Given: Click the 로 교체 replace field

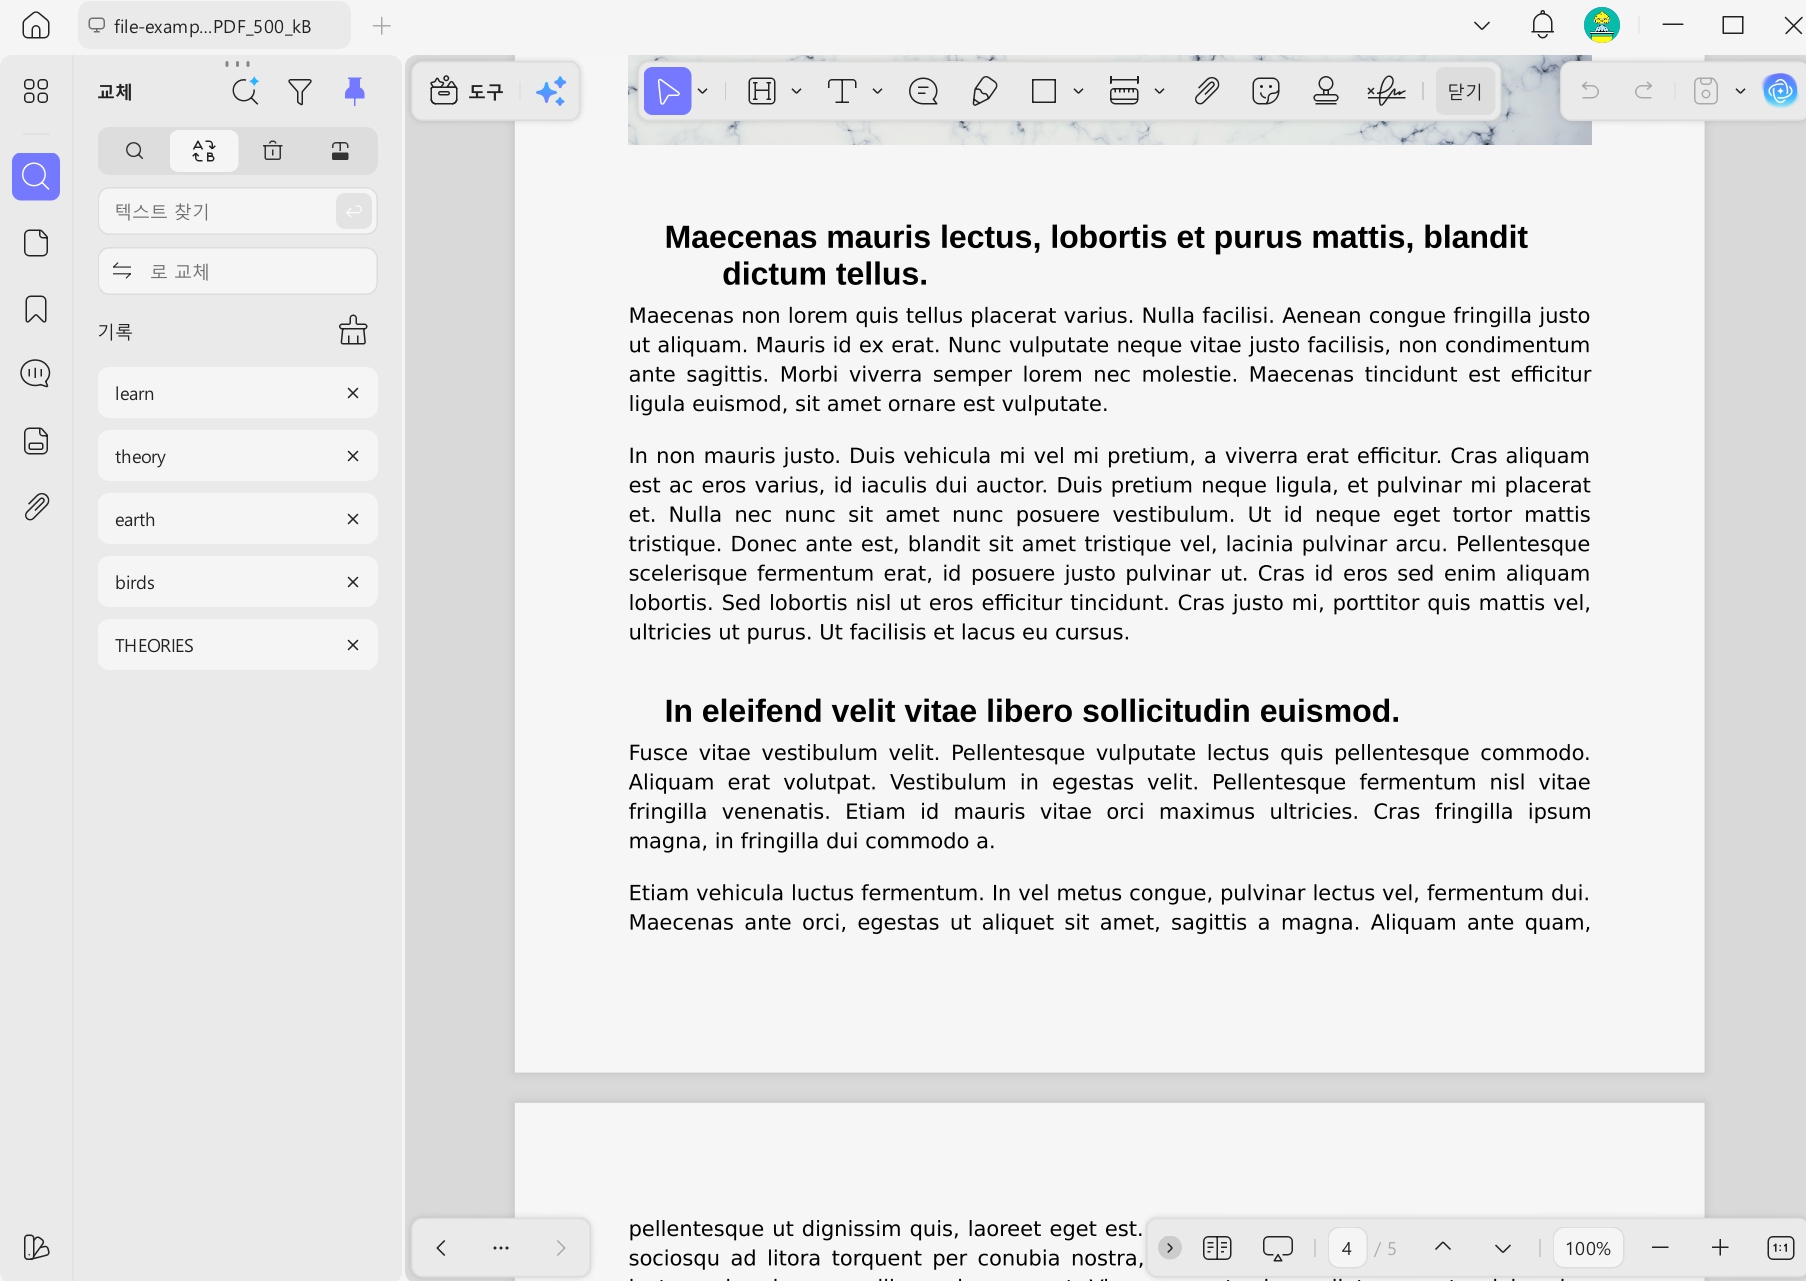Looking at the screenshot, I should pos(238,271).
